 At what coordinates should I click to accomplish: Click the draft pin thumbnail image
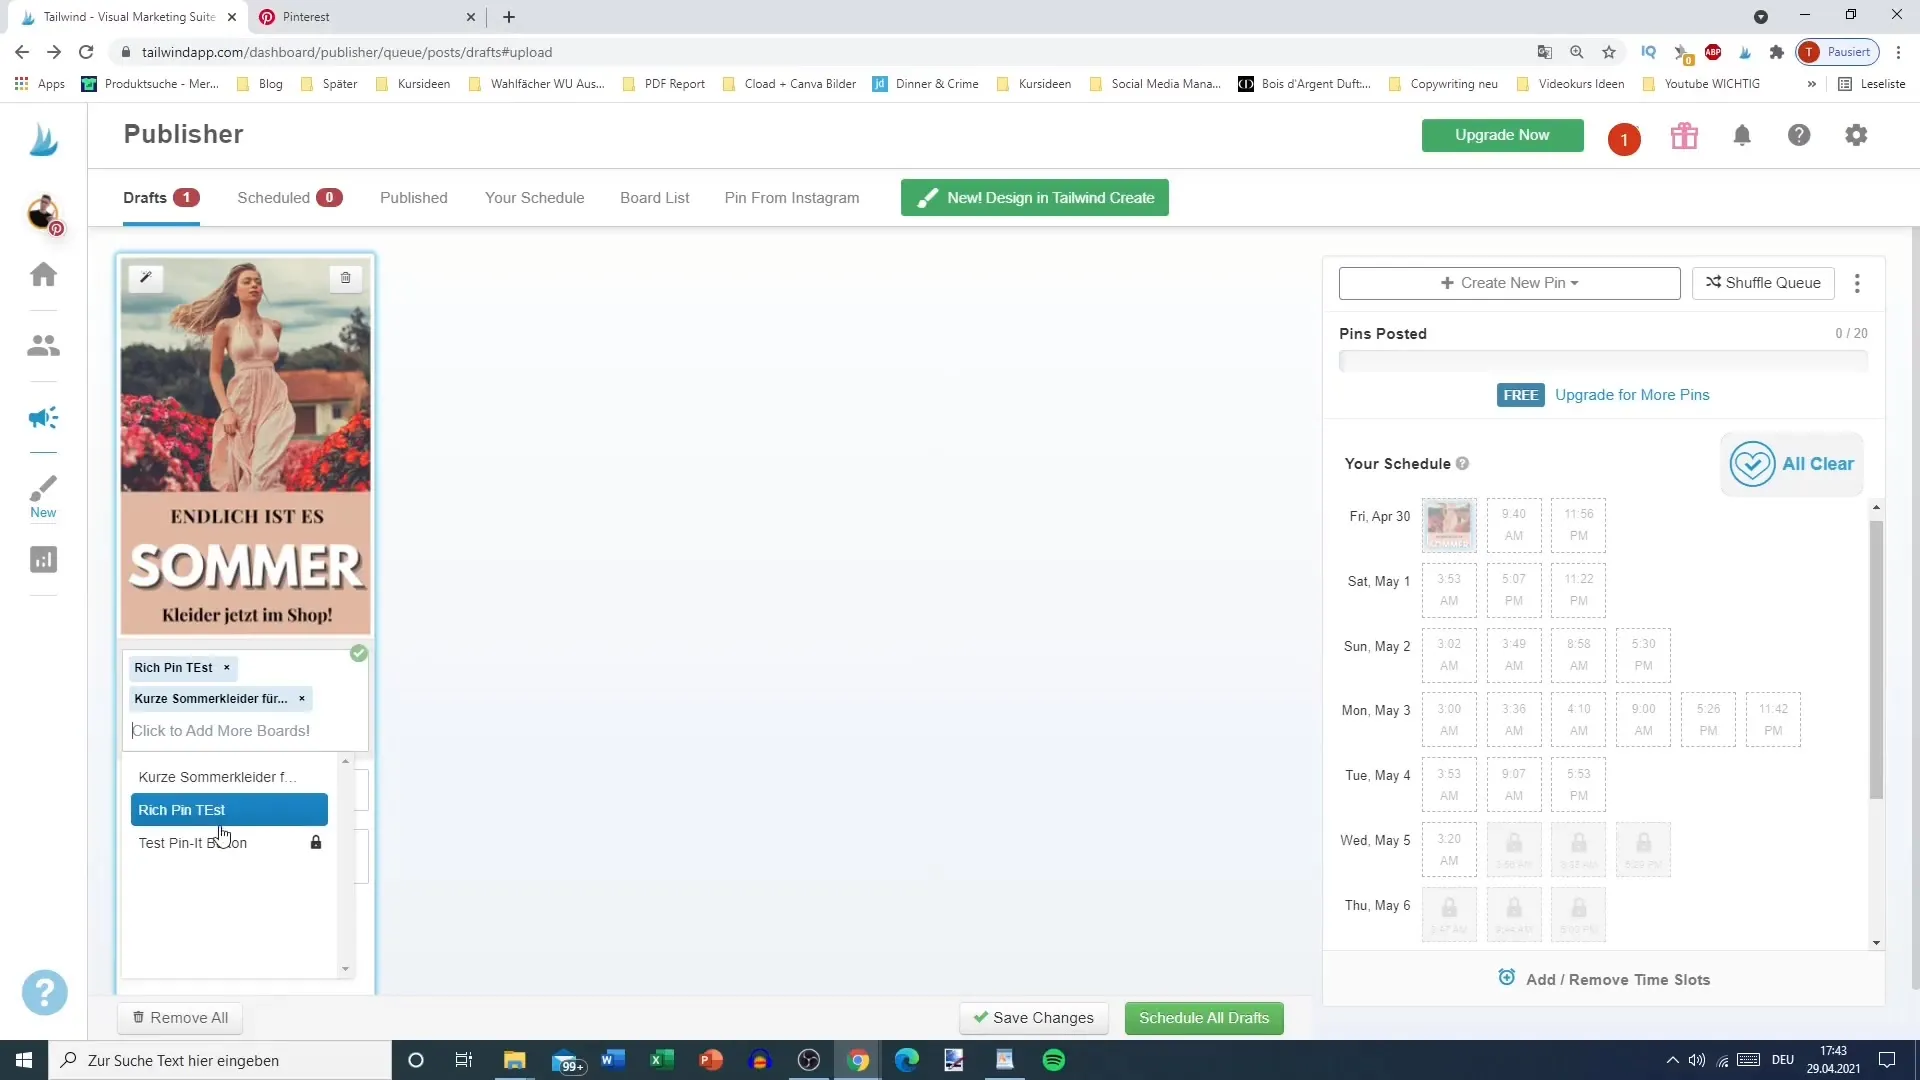pyautogui.click(x=247, y=446)
